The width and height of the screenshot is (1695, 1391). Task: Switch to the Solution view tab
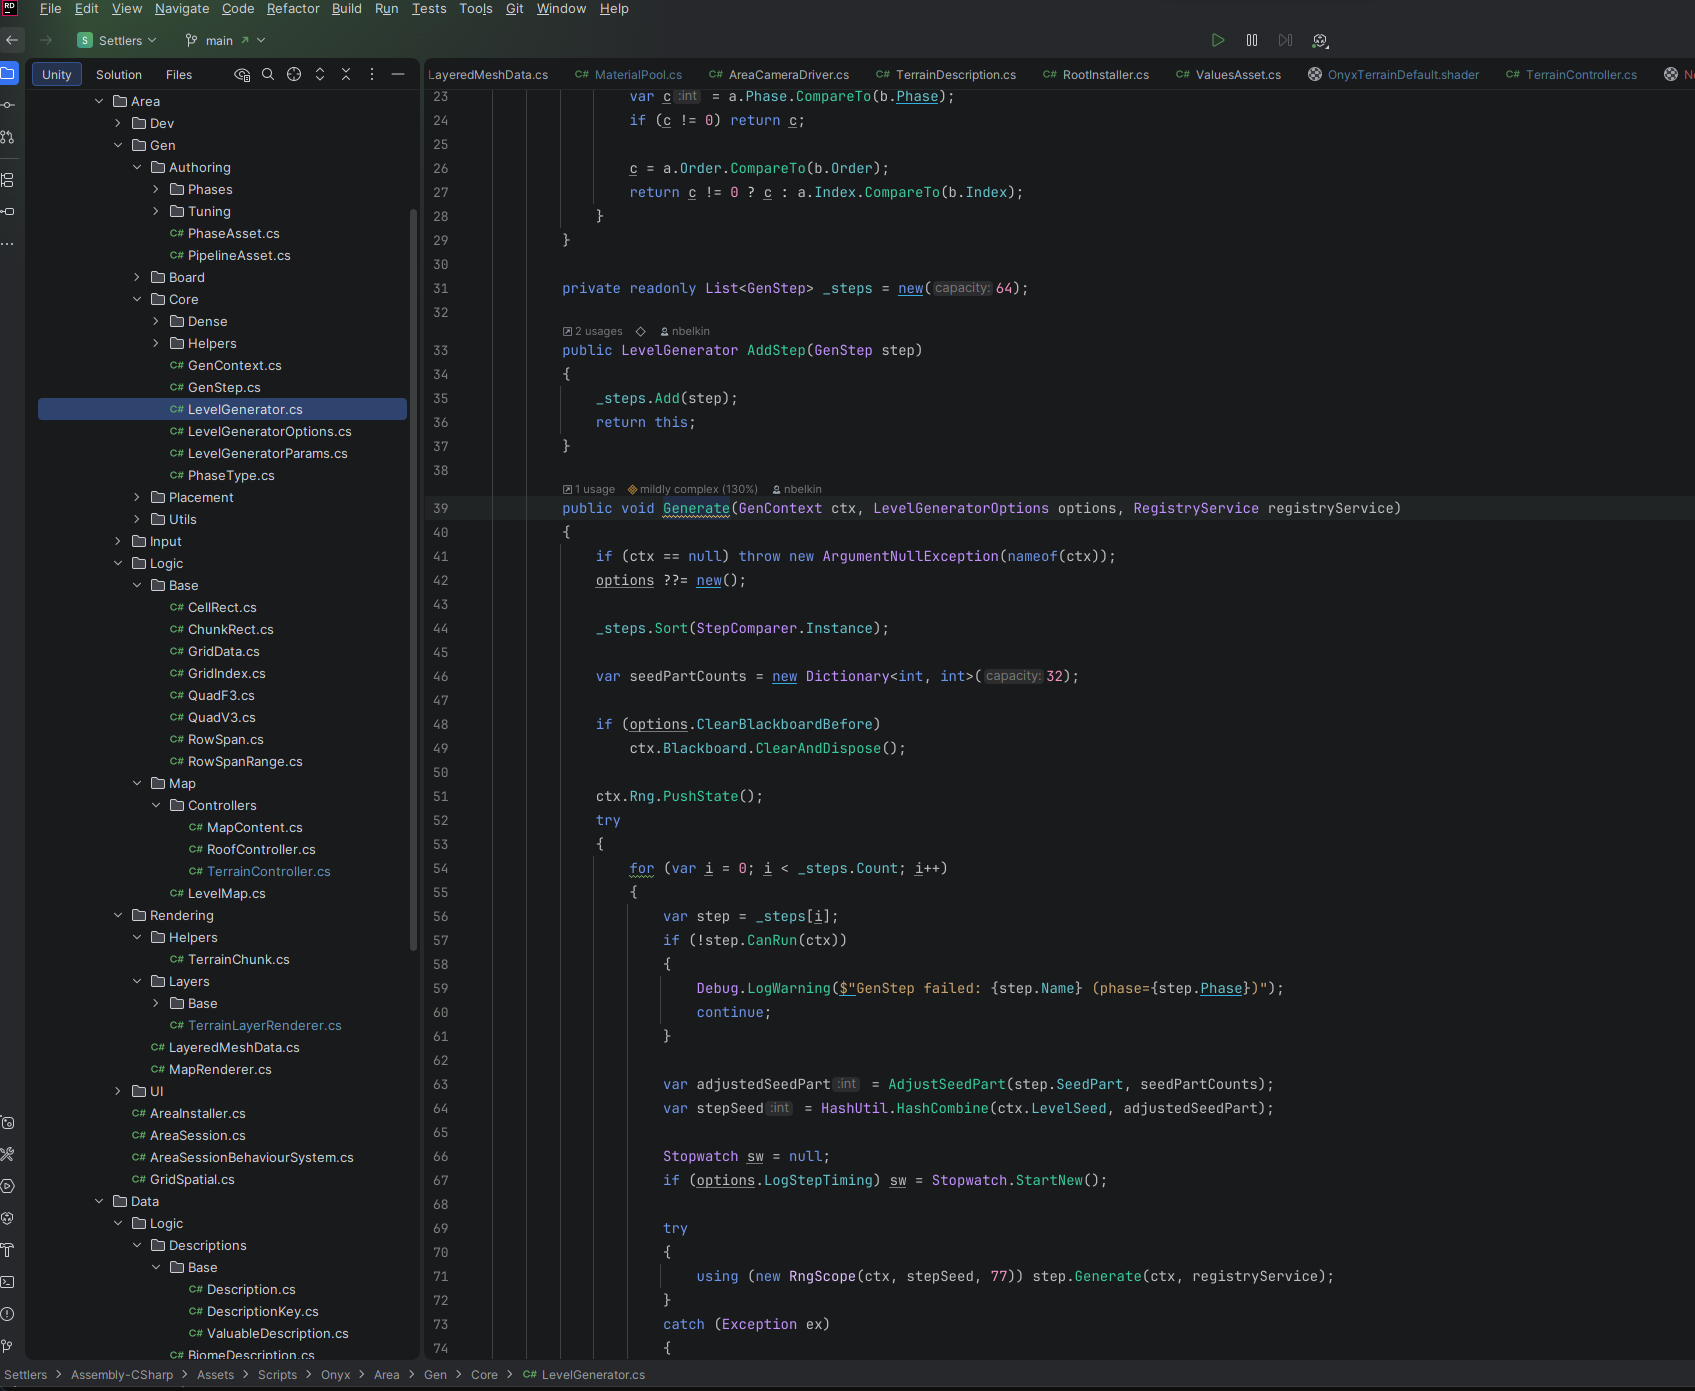point(119,75)
